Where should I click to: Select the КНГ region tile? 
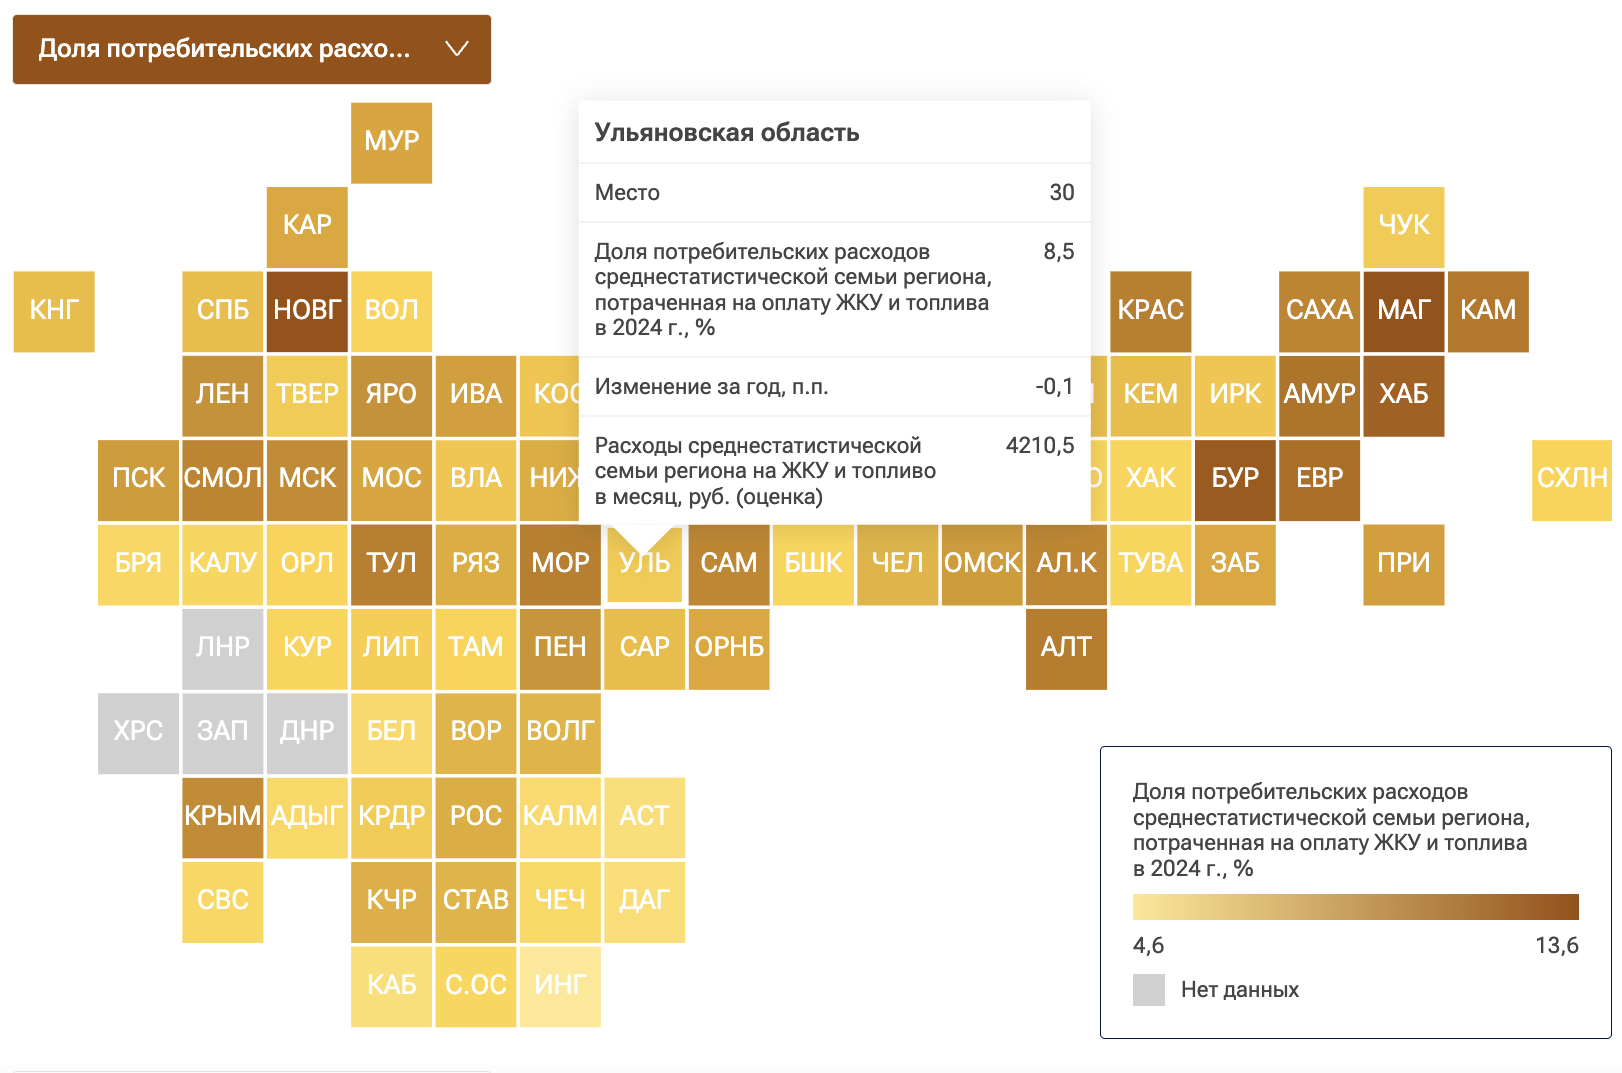(x=54, y=311)
